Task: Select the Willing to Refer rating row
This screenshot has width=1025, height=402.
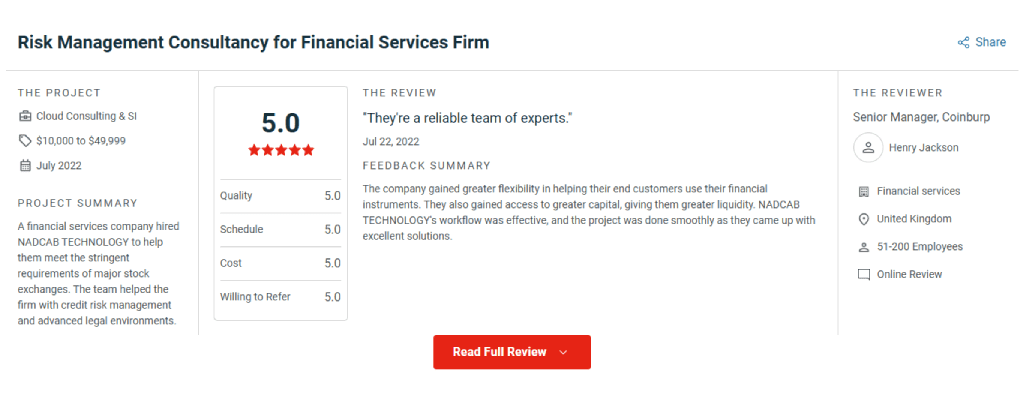Action: (x=280, y=297)
